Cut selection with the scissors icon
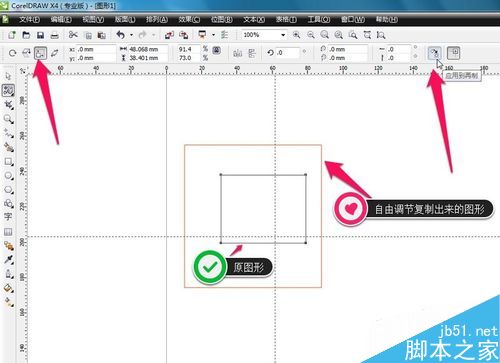500x363 pixels. point(73,35)
